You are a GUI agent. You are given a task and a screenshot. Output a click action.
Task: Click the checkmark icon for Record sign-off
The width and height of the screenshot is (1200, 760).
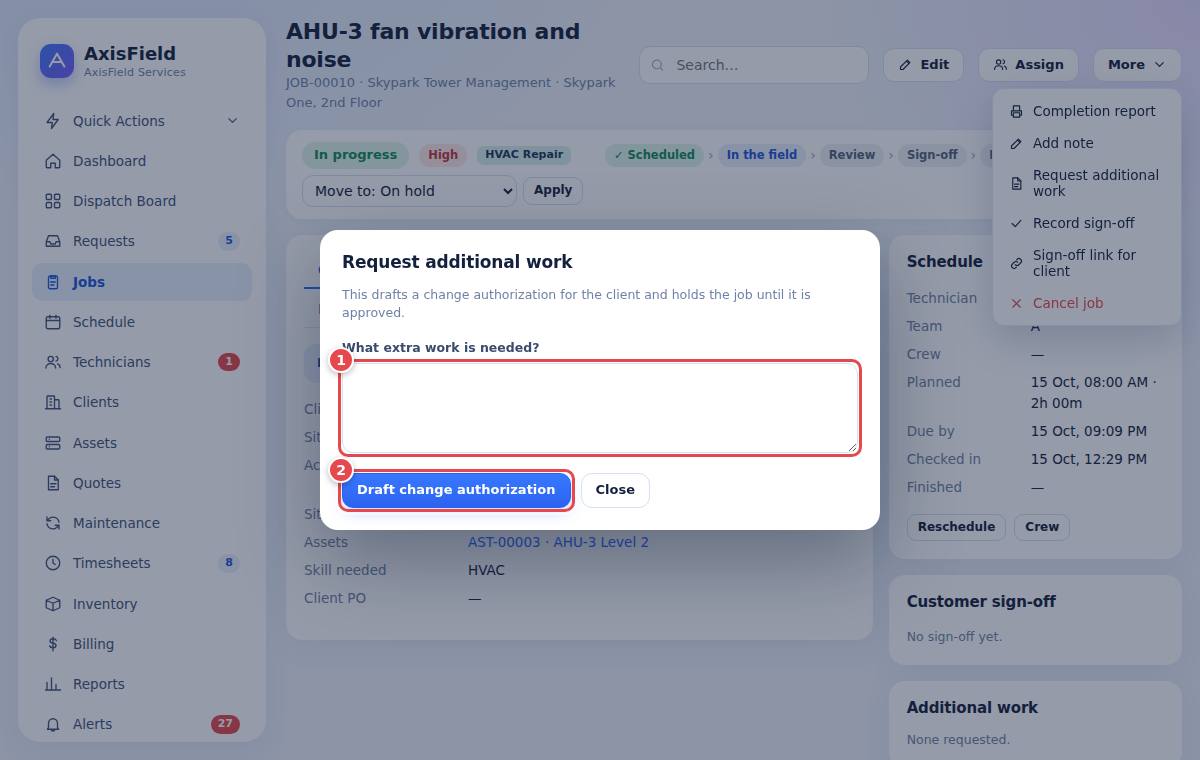coord(1016,223)
